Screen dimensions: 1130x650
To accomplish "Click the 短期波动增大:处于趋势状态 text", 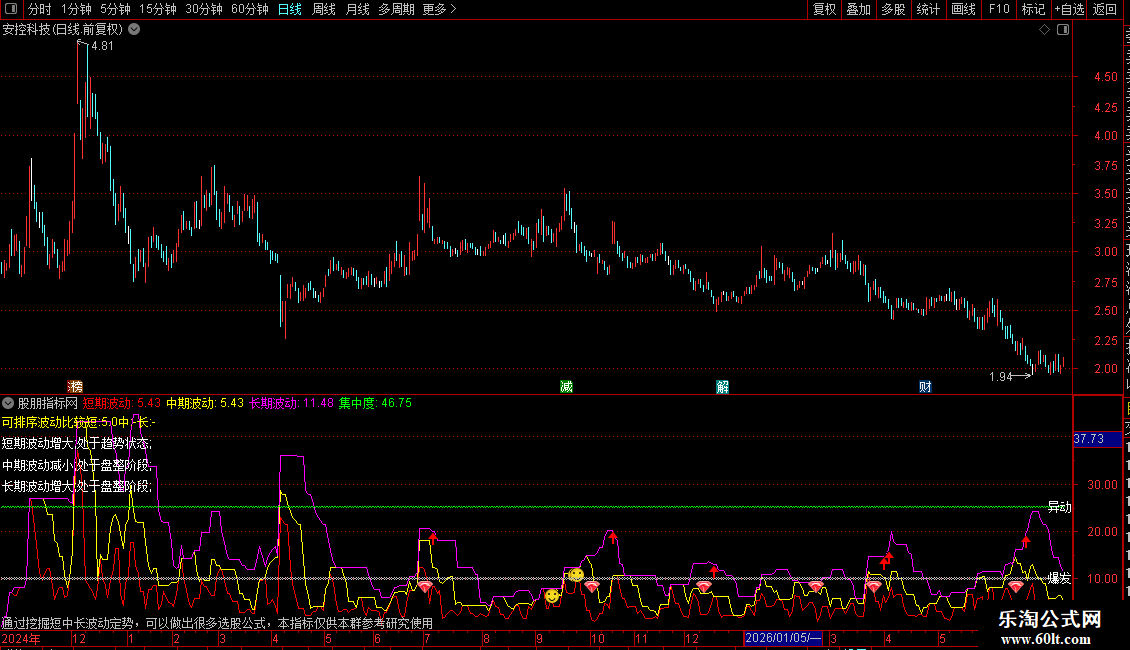I will [x=77, y=443].
